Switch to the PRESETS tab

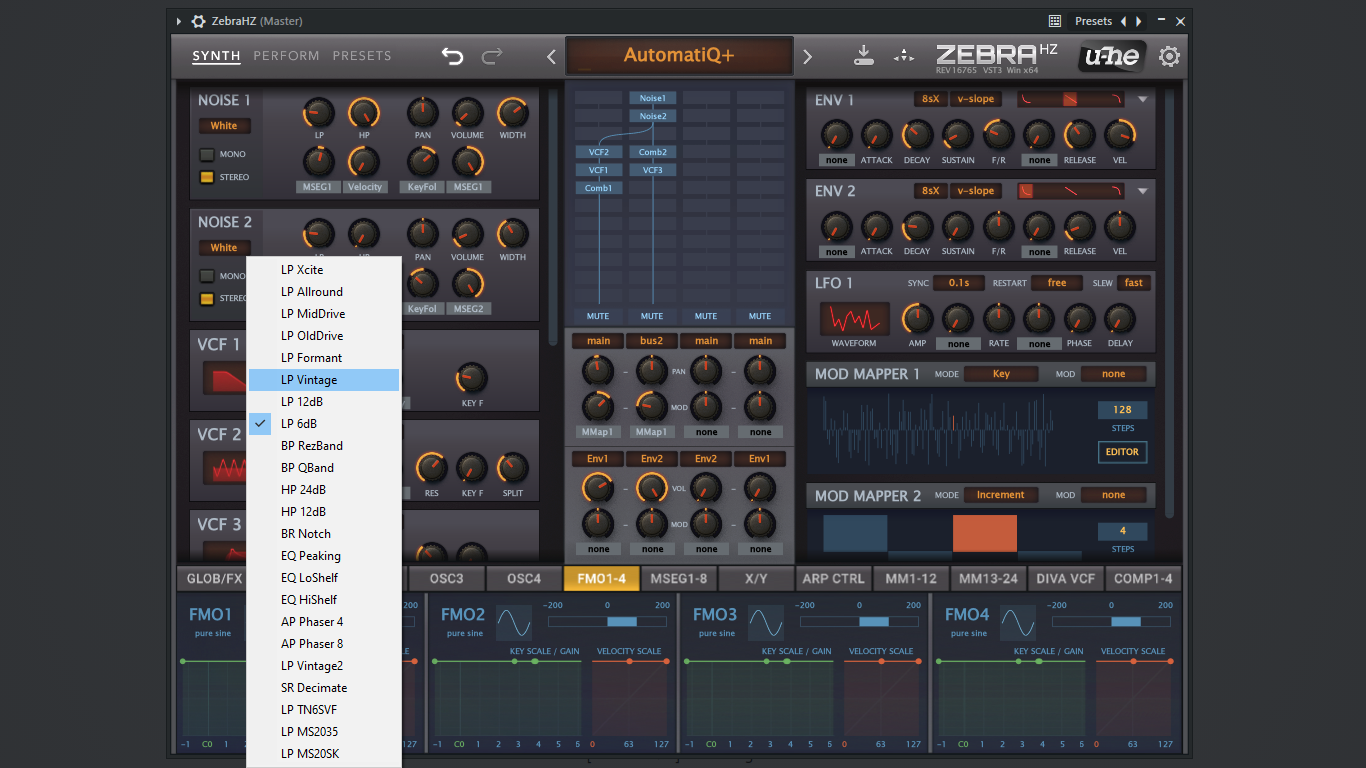[x=362, y=56]
